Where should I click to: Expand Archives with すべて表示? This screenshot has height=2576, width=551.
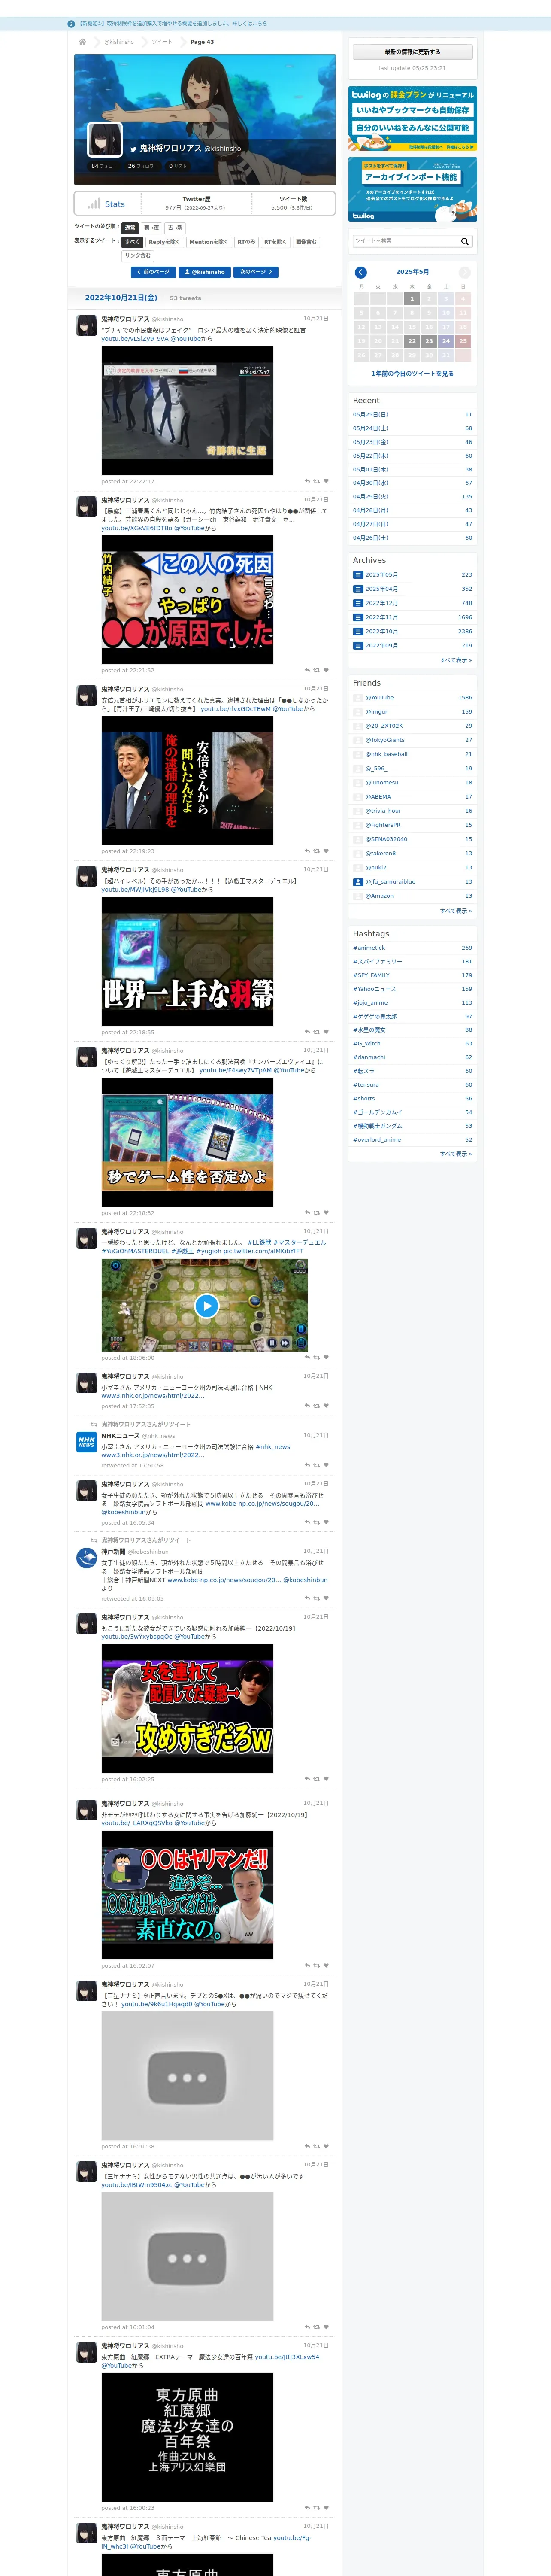456,660
